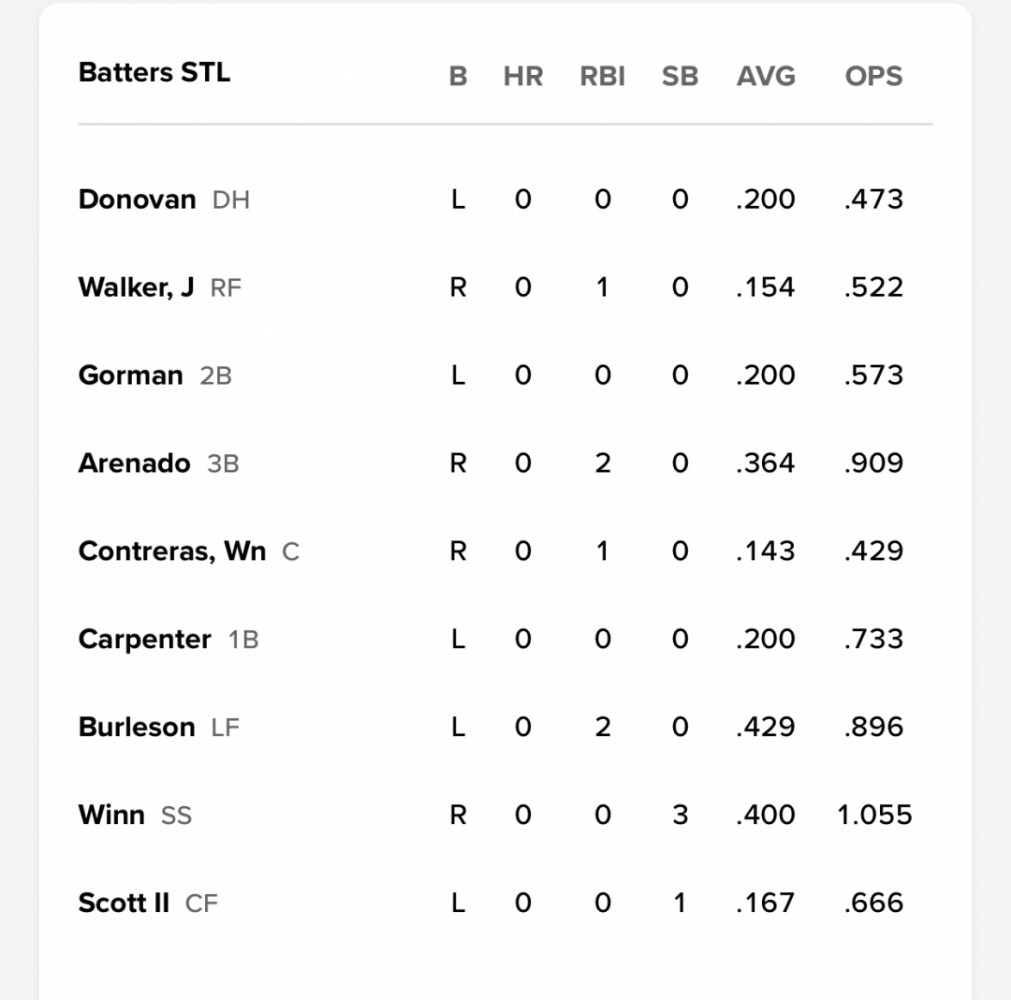Select Burleson's .429 batting average
The image size is (1011, 1000).
tap(765, 727)
